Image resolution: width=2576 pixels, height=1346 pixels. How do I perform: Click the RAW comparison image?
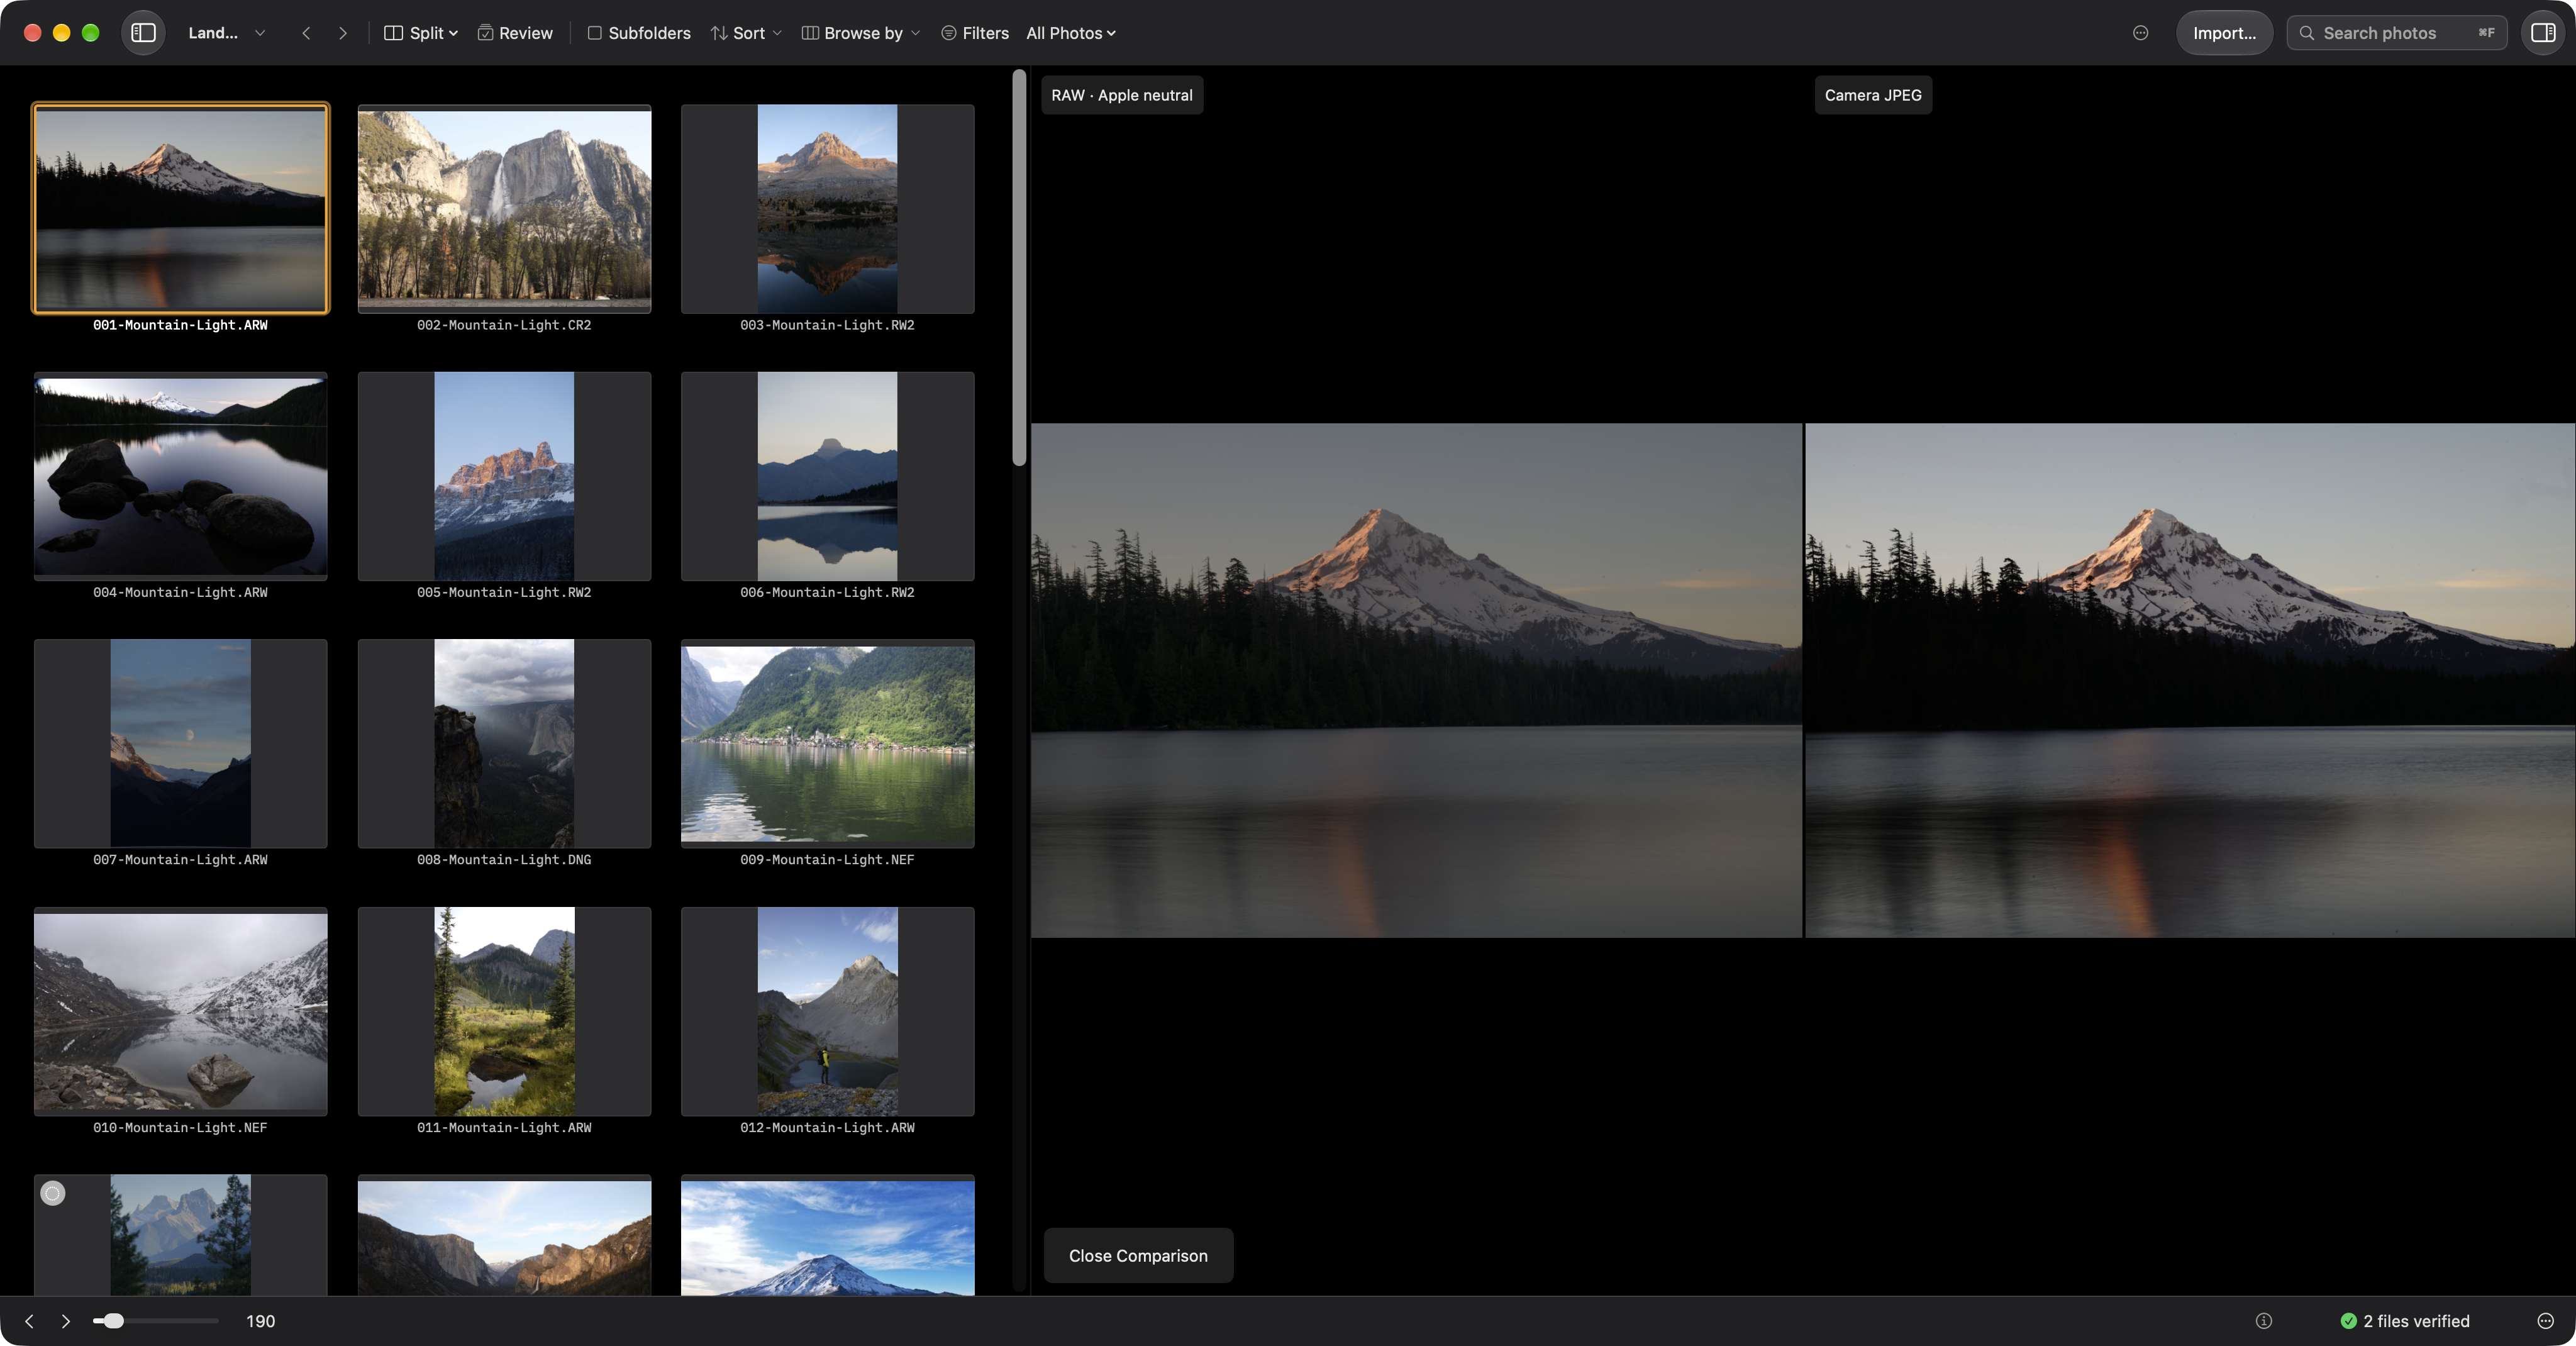click(1416, 680)
